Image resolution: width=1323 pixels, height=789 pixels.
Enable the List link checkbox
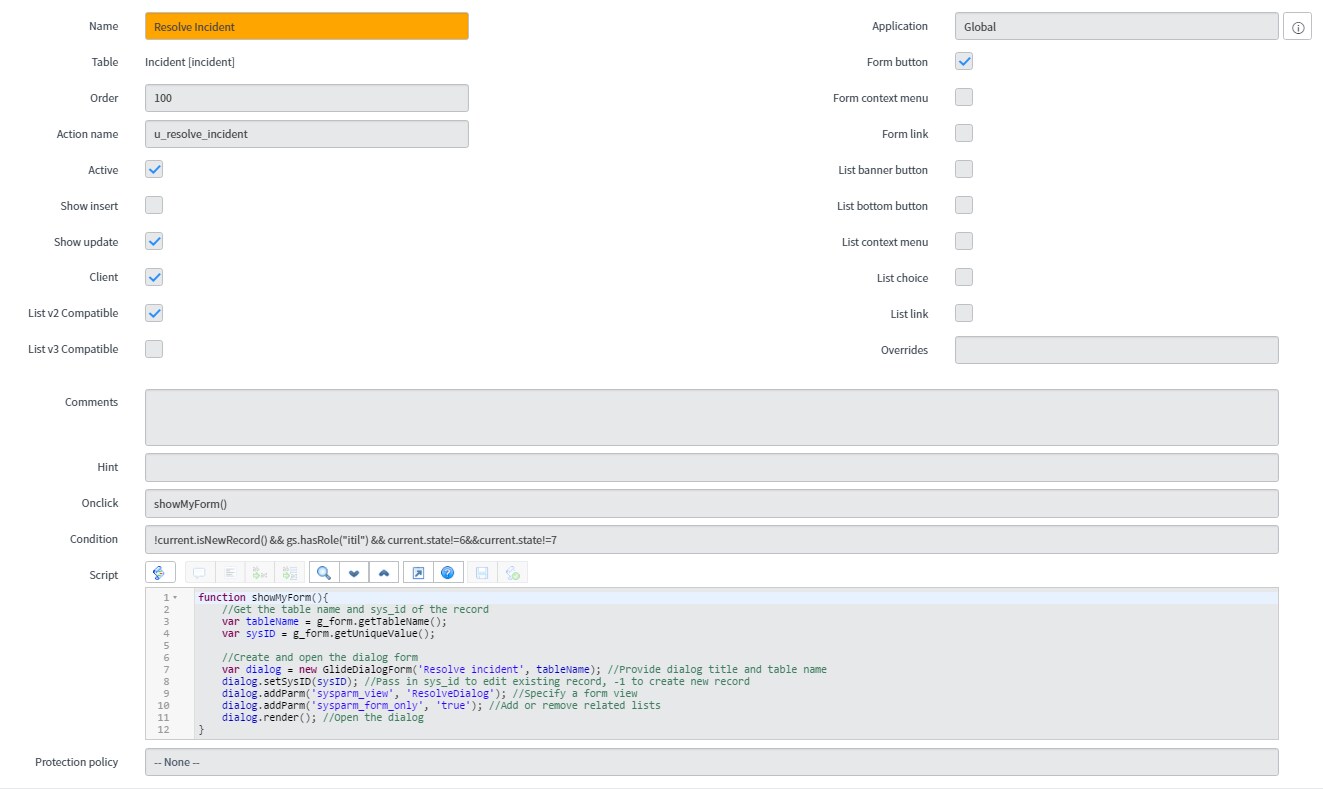tap(964, 313)
